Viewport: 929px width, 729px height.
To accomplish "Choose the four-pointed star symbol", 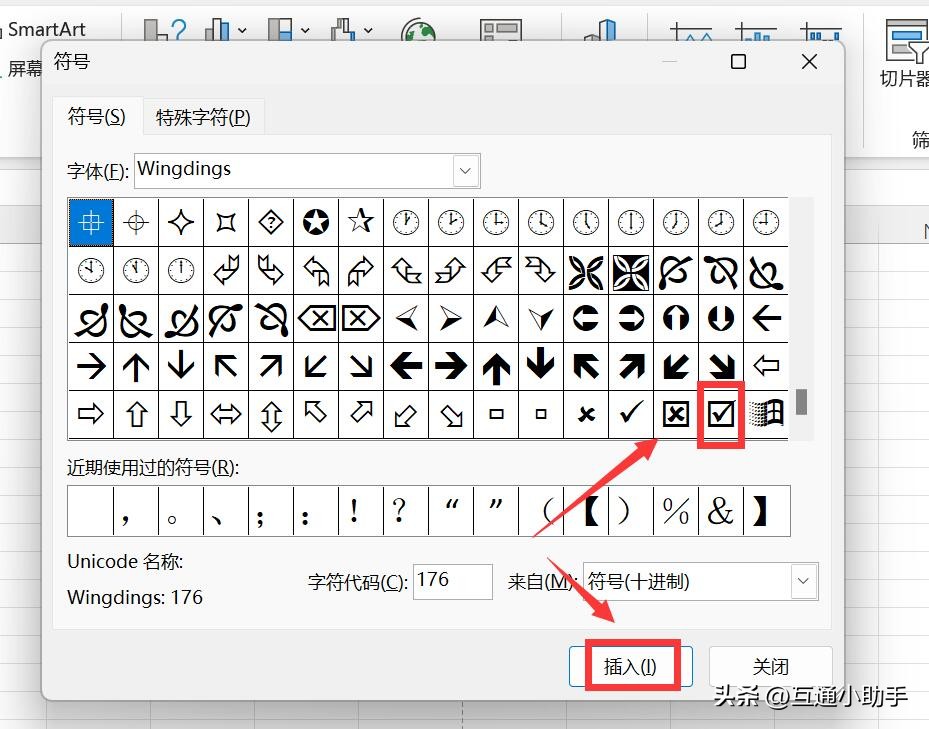I will [181, 222].
